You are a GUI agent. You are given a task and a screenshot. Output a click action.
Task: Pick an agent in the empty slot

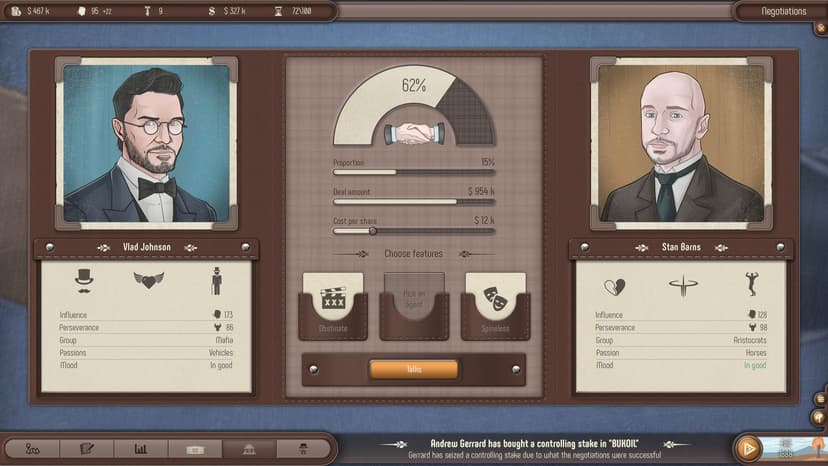(414, 305)
